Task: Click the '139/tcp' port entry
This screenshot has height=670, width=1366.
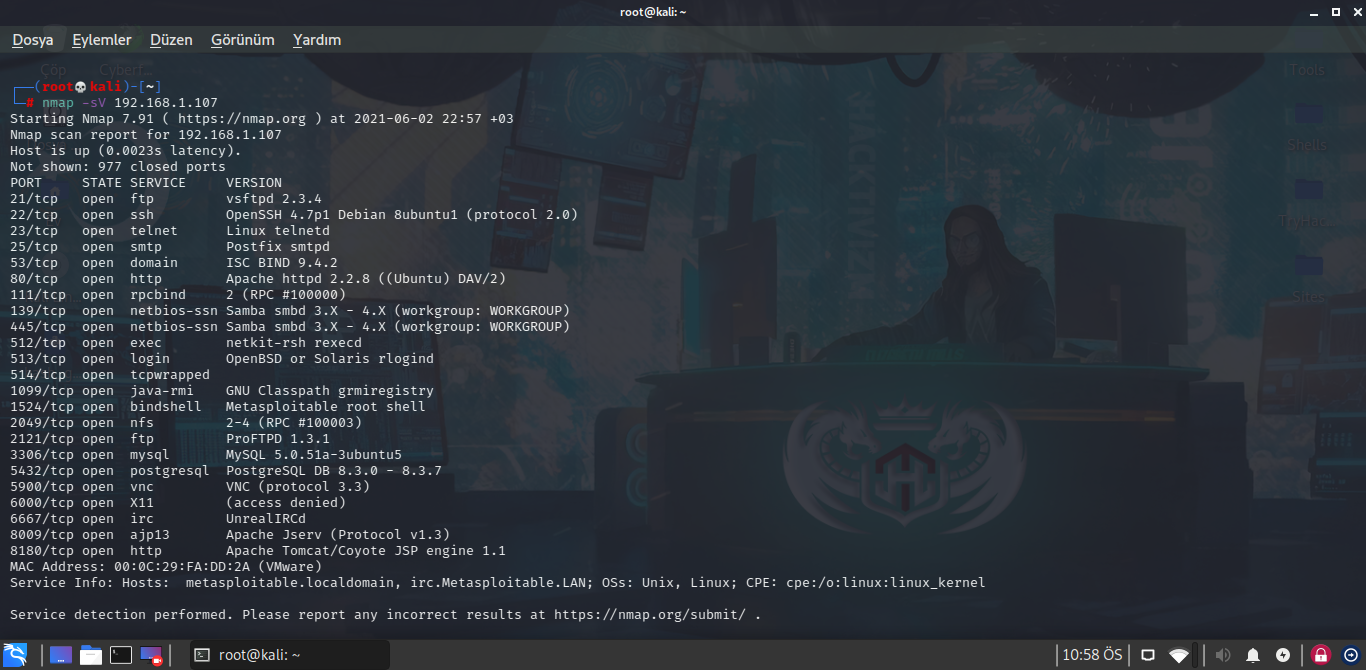Action: pyautogui.click(x=38, y=311)
